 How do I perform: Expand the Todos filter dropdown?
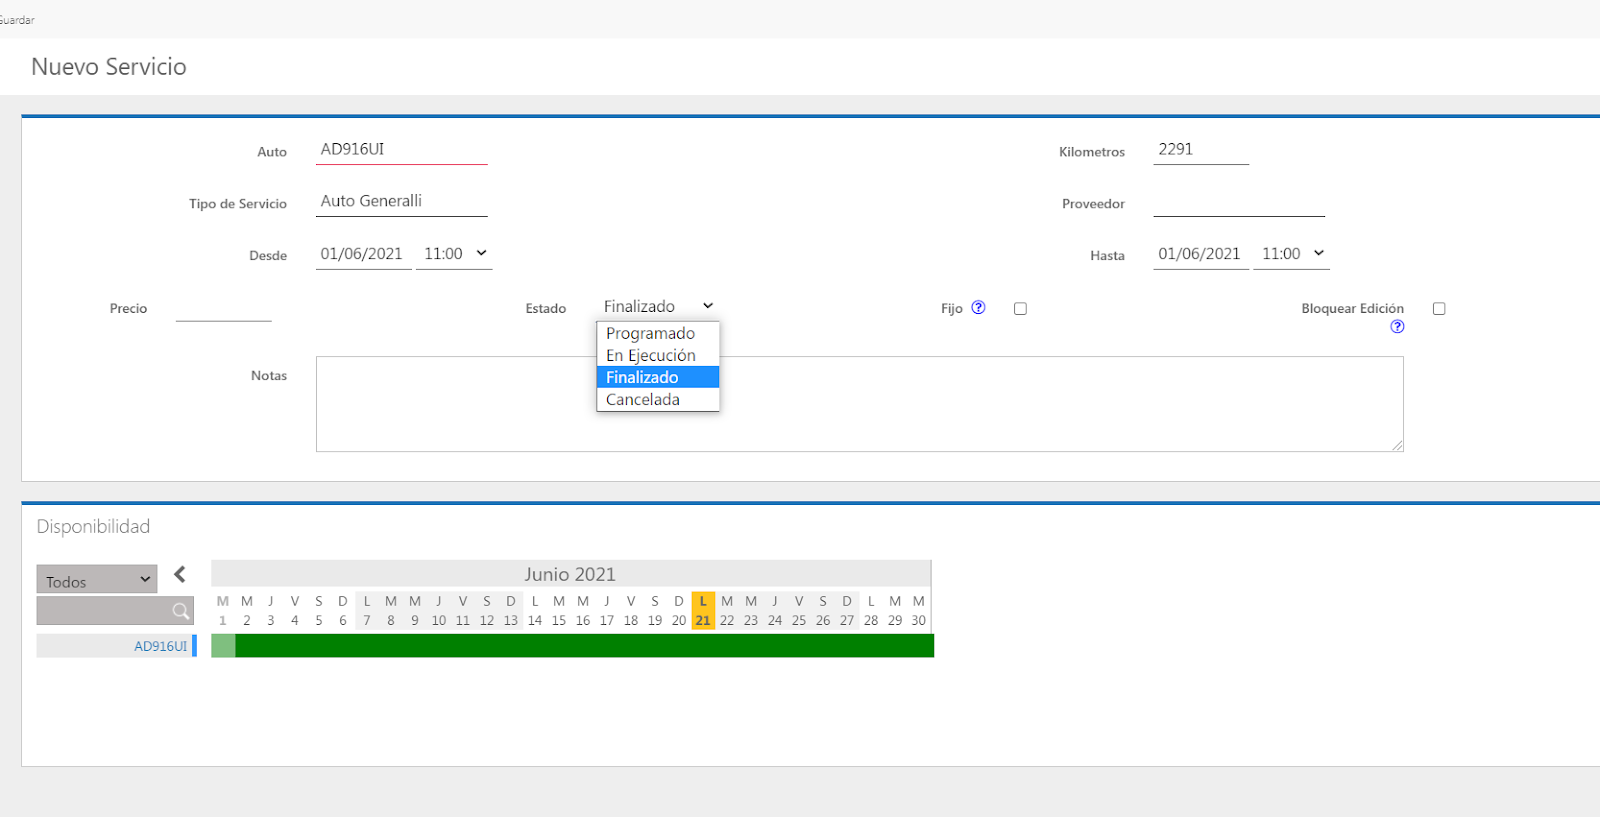[x=97, y=580]
